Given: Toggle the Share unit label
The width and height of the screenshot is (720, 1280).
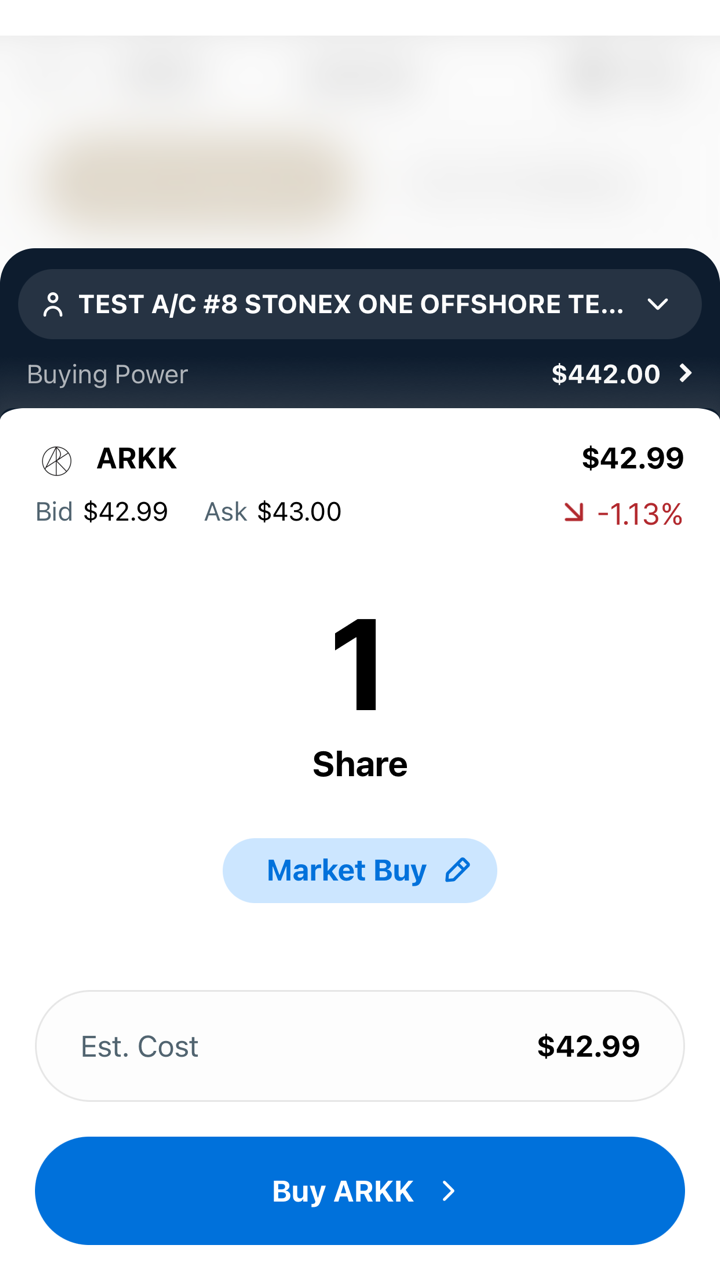Looking at the screenshot, I should pos(359,764).
